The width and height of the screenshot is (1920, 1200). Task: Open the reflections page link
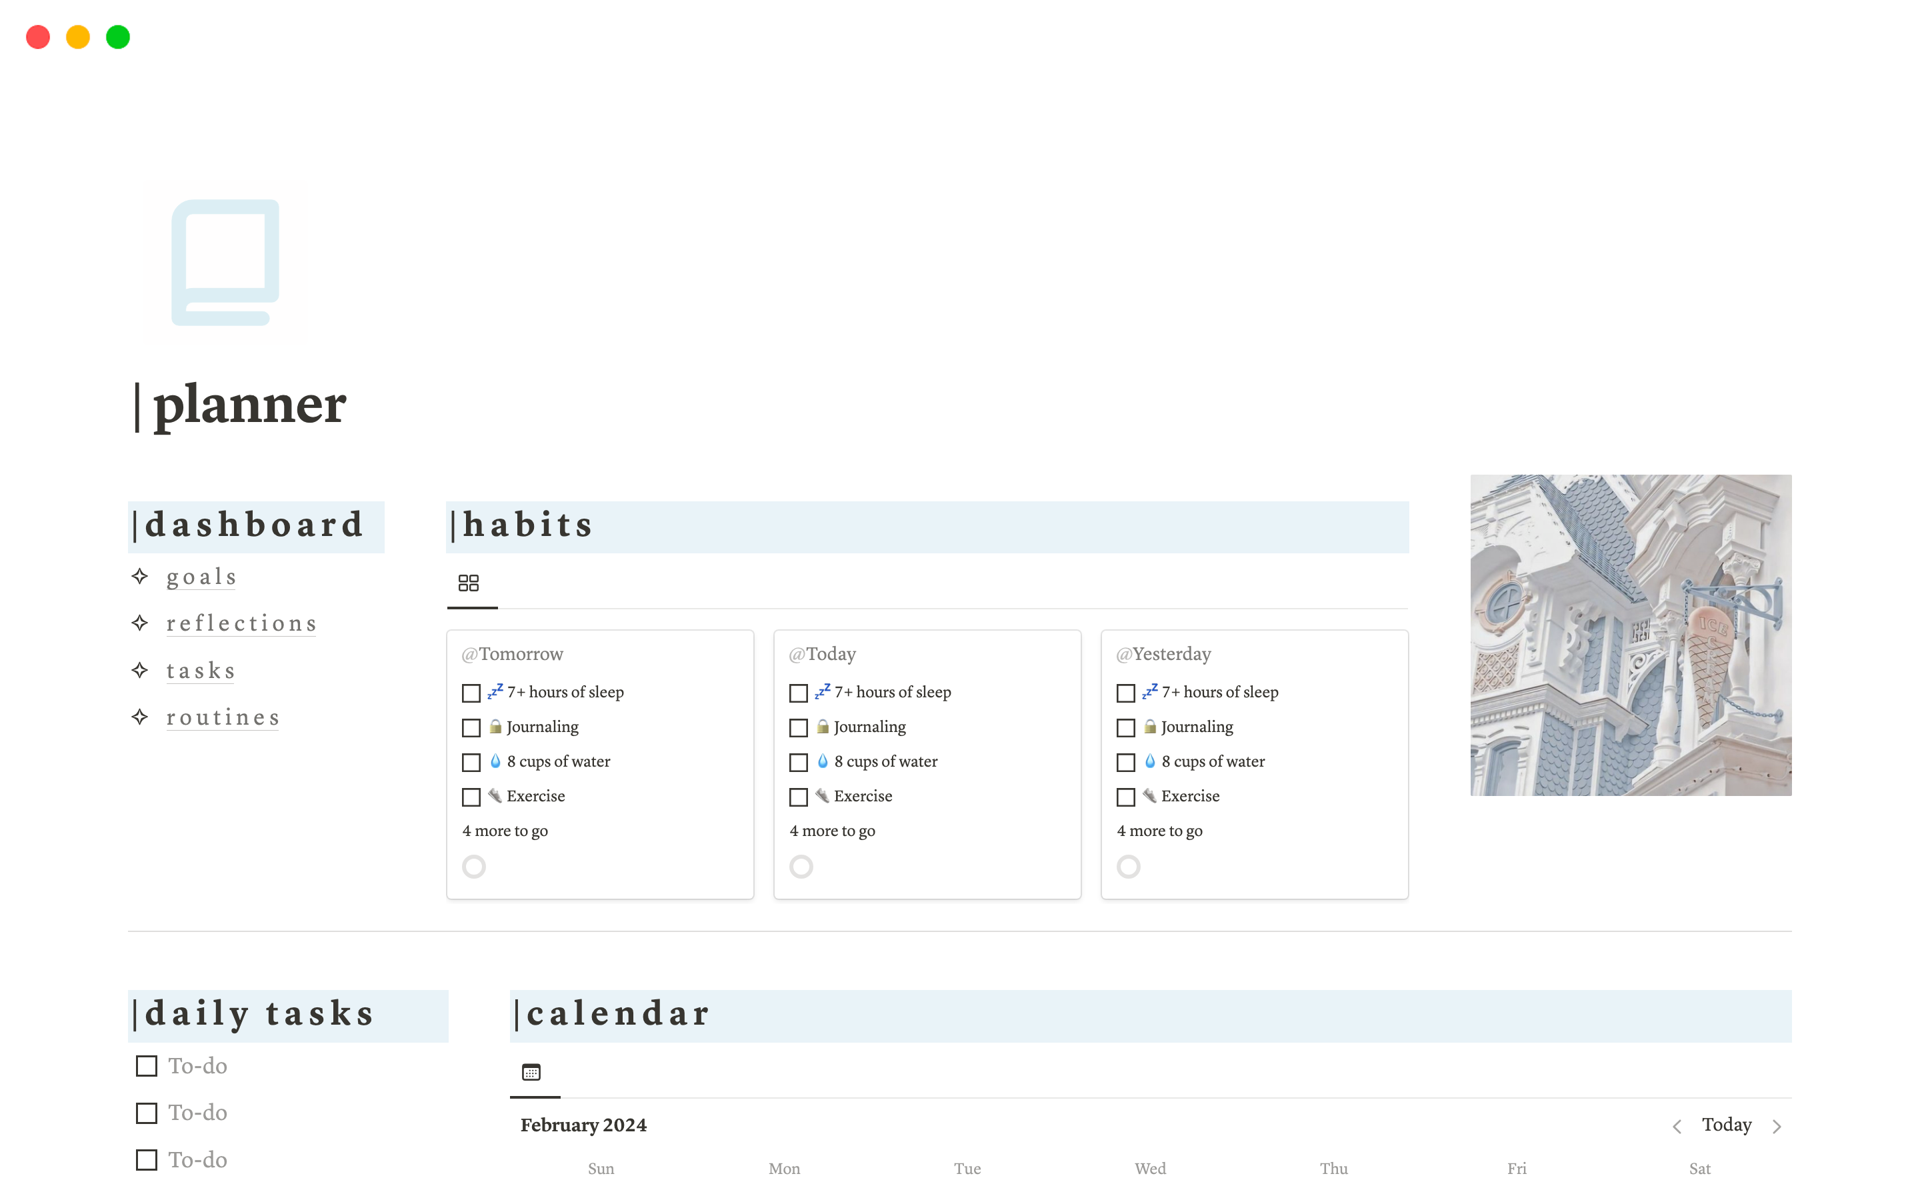(241, 624)
